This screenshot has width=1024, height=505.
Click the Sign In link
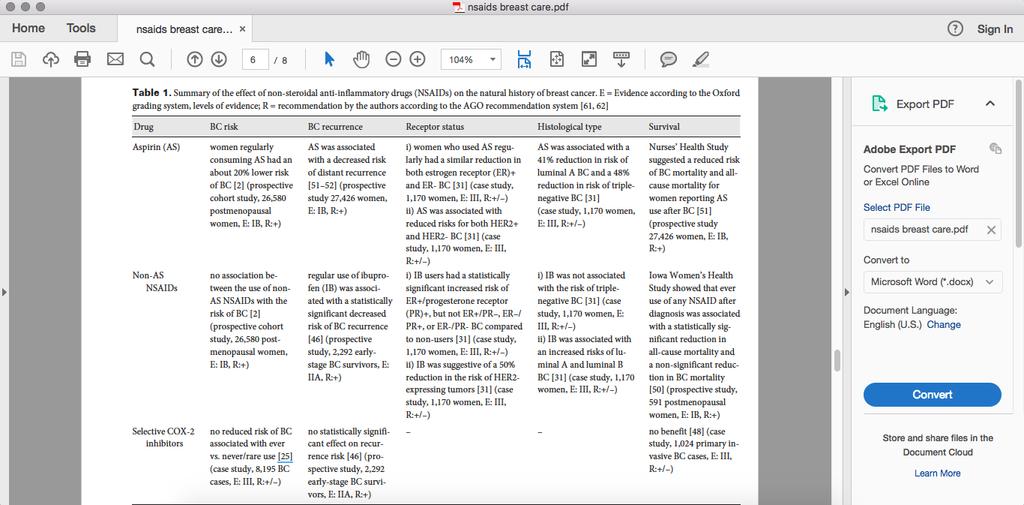tap(995, 29)
